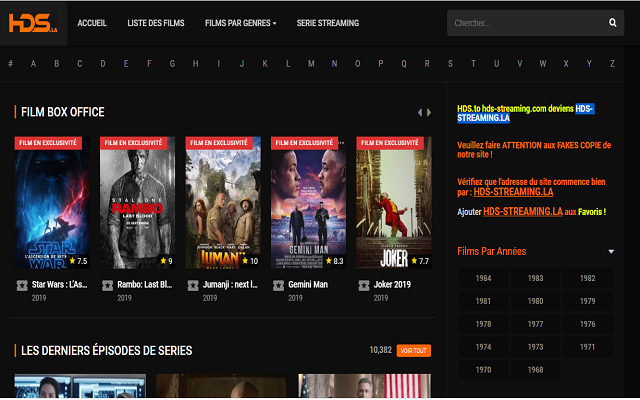
Task: Click the 9 rating on Rambo poster
Action: [167, 261]
